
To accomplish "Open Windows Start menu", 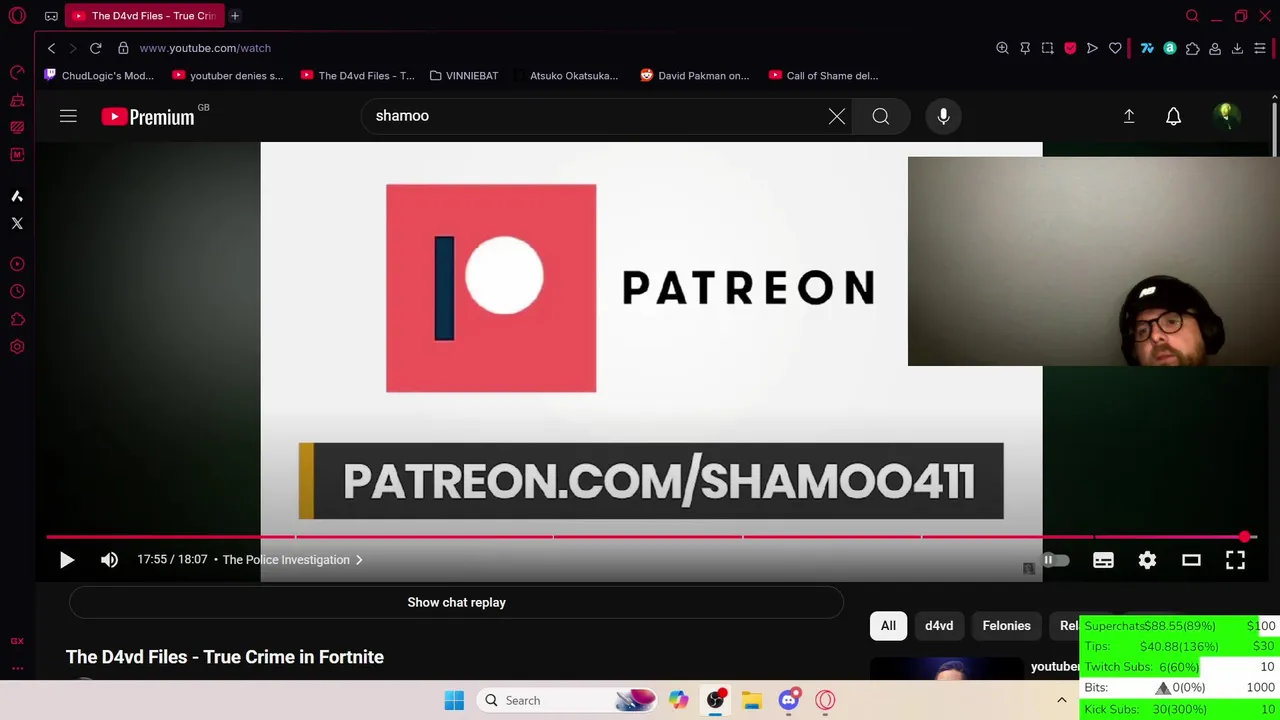I will (x=454, y=701).
